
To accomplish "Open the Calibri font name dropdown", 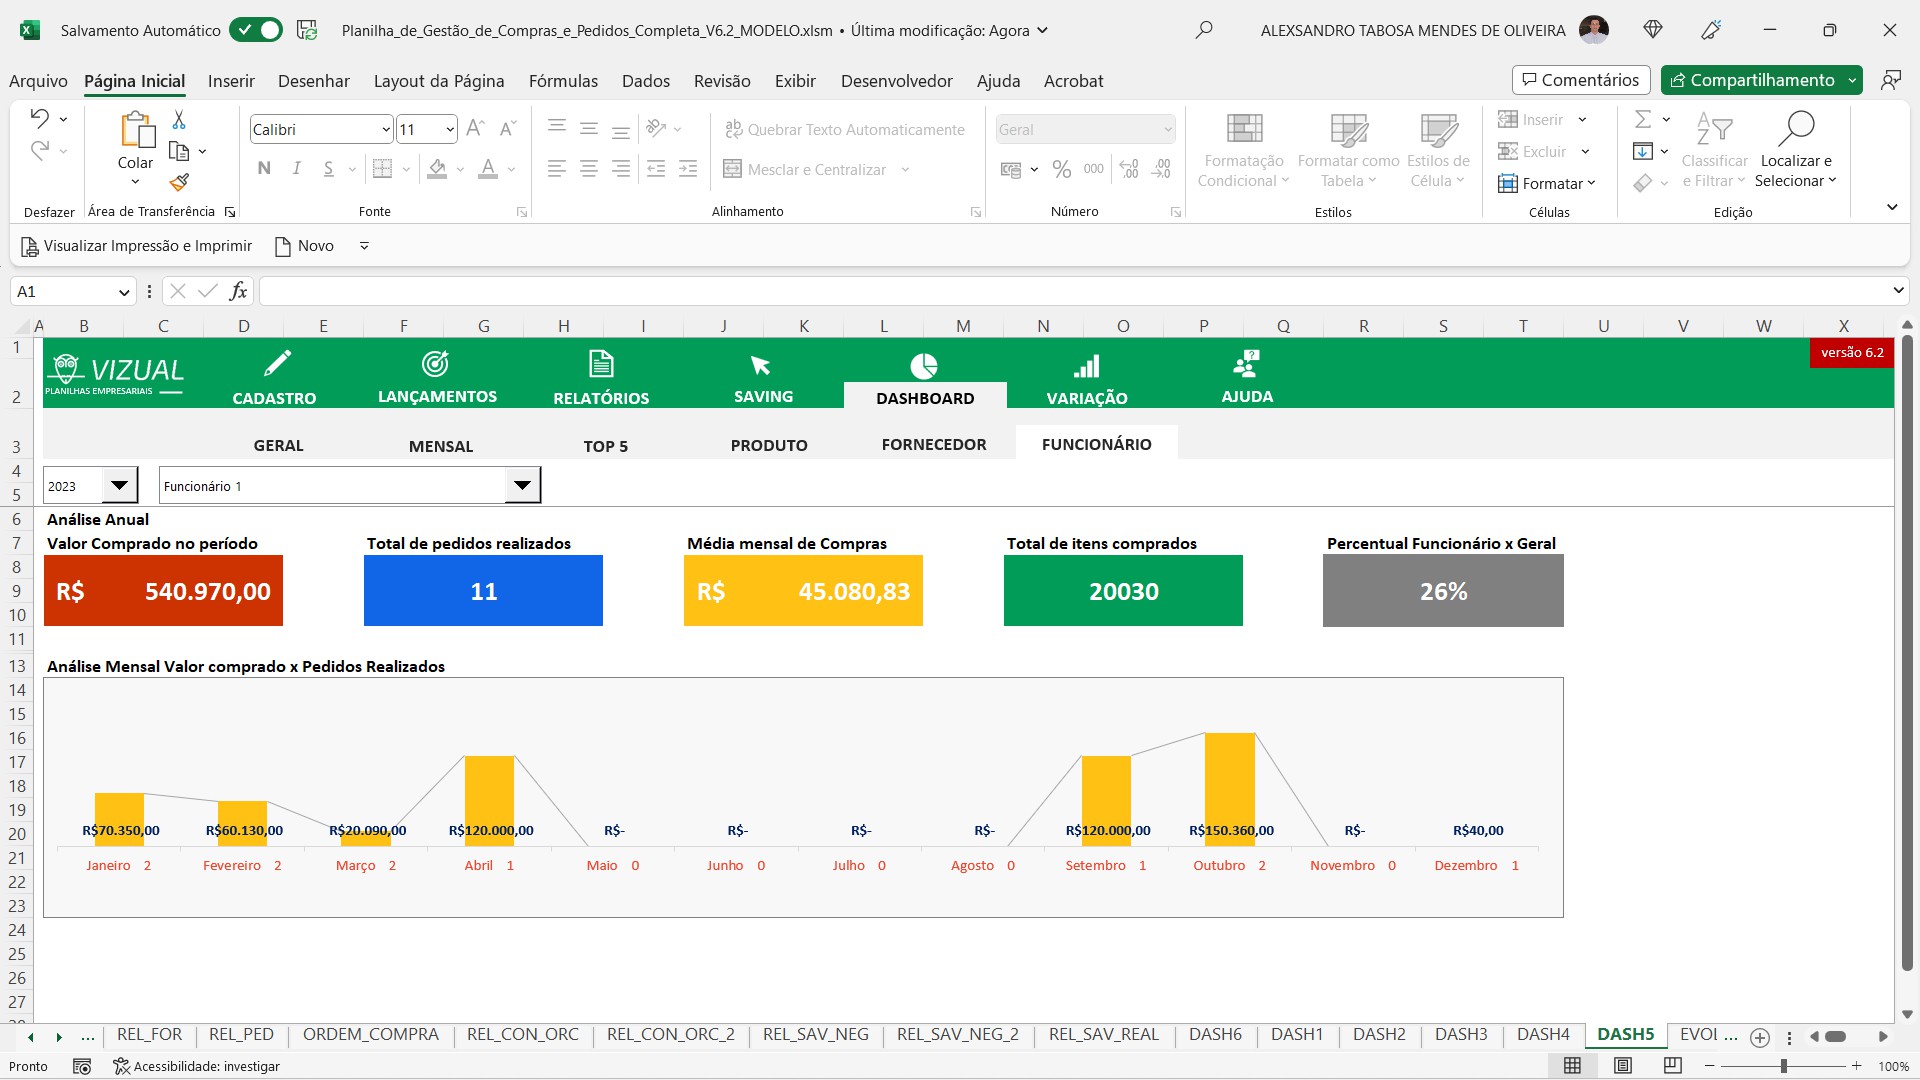I will (x=386, y=130).
